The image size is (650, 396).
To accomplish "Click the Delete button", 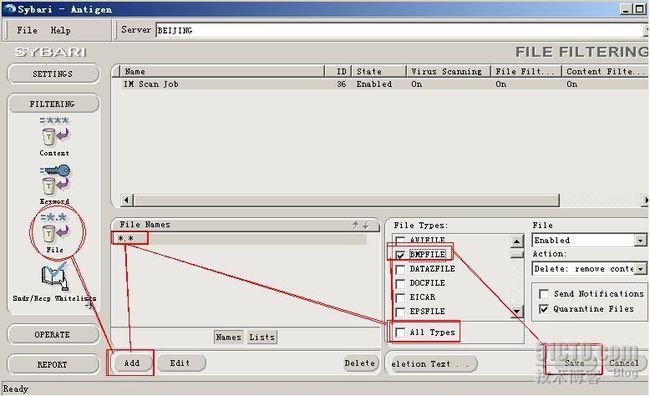I will 360,363.
